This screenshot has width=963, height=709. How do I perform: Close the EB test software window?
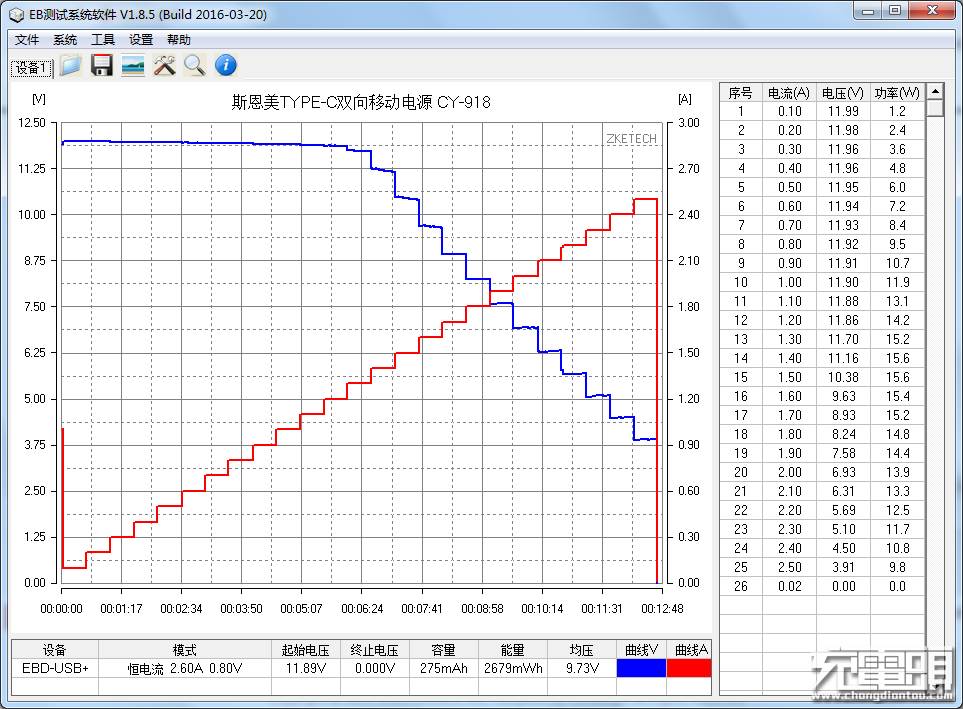coord(932,11)
